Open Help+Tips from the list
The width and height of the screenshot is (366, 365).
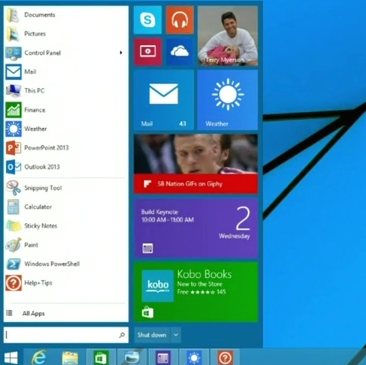tap(66, 283)
